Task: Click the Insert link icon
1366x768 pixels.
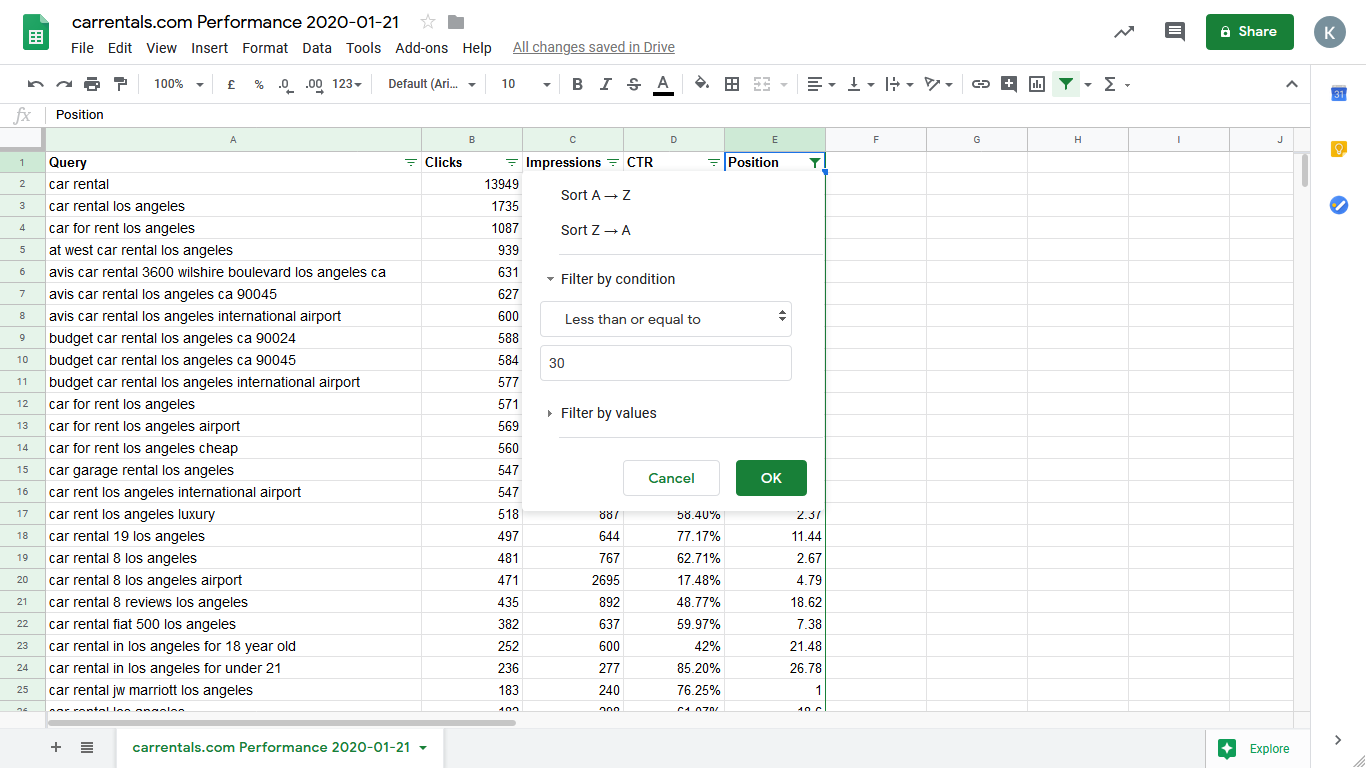Action: click(x=981, y=84)
